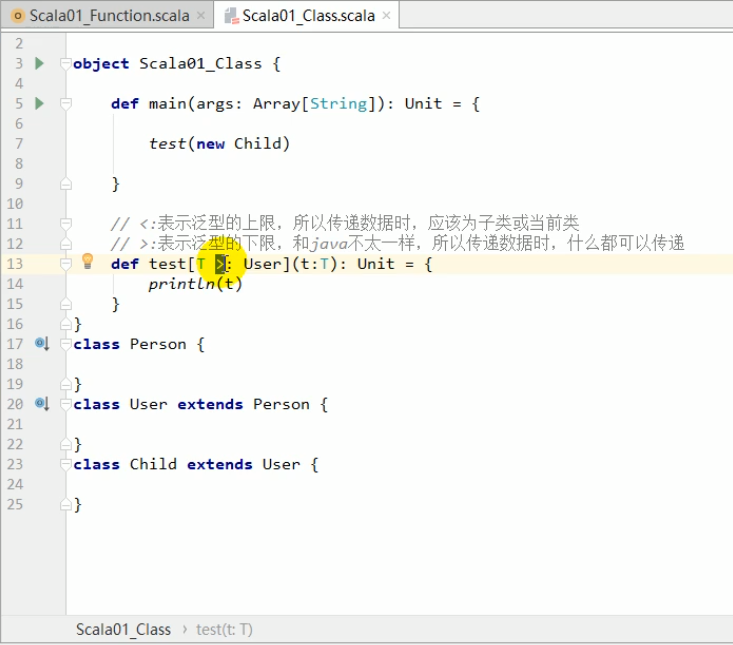Run object Scala01_Class from line 3 gutter
Screen dimensions: 733x645
pos(40,63)
